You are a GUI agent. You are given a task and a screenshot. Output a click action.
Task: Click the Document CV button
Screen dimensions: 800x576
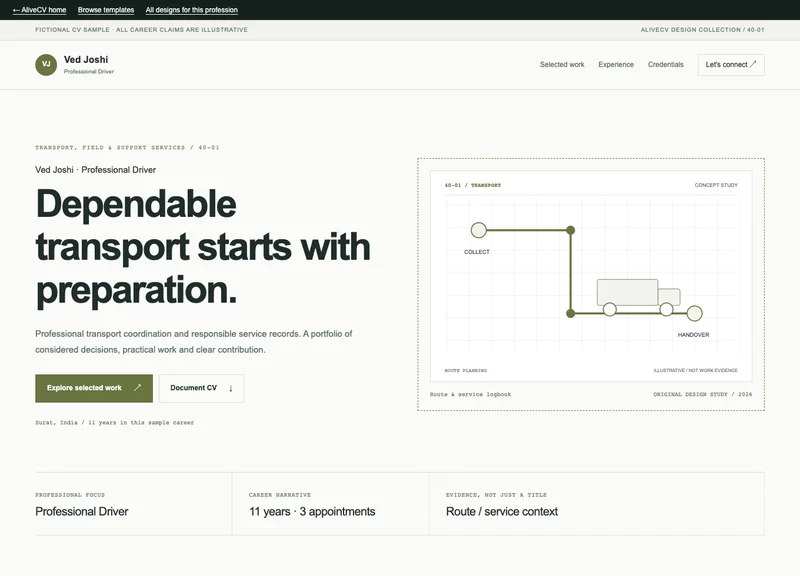coord(201,388)
